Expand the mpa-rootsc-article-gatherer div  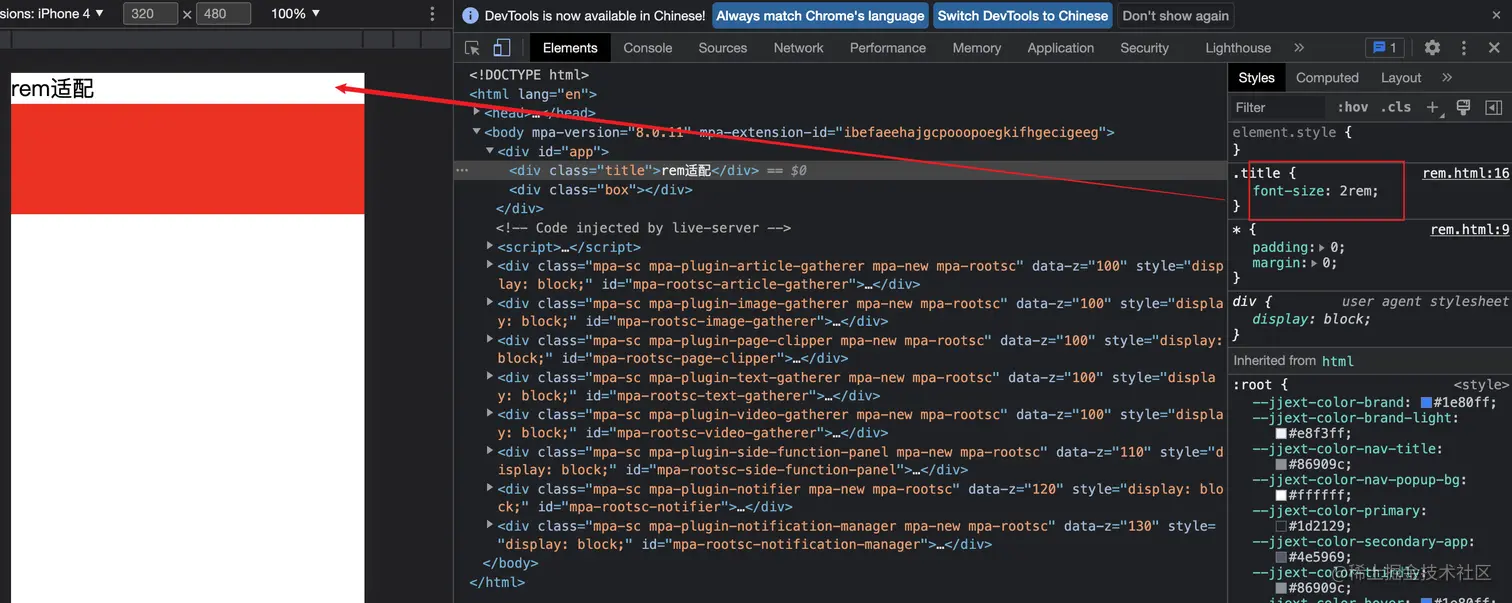pos(490,265)
